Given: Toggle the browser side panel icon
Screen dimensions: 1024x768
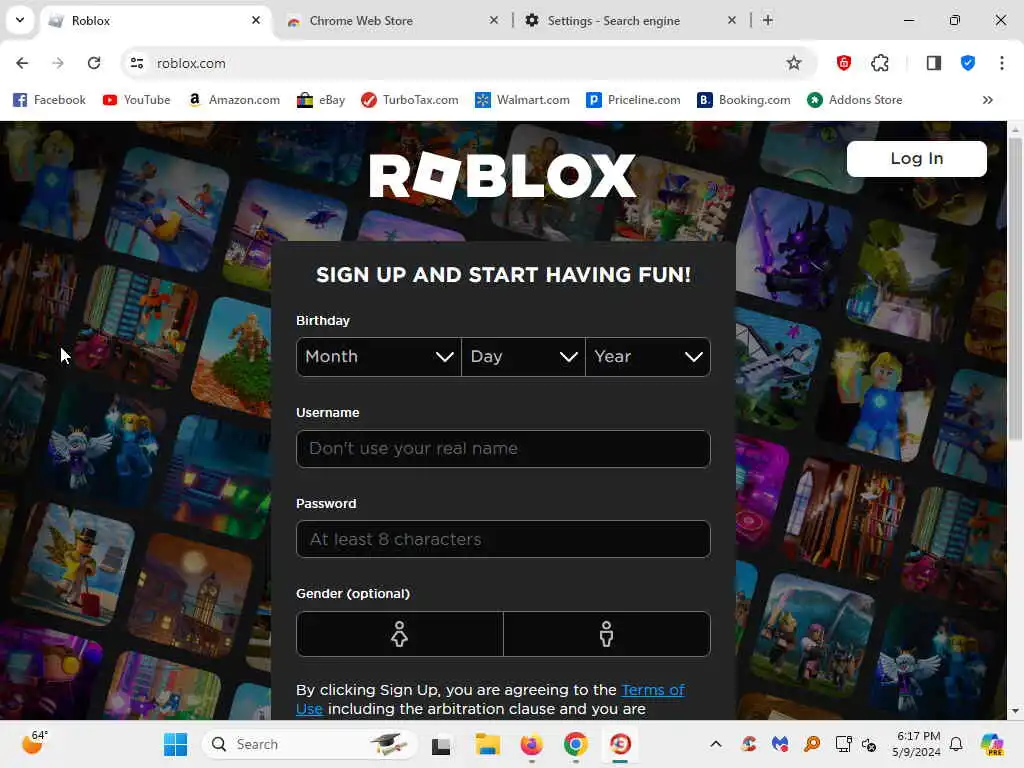Looking at the screenshot, I should coord(933,63).
